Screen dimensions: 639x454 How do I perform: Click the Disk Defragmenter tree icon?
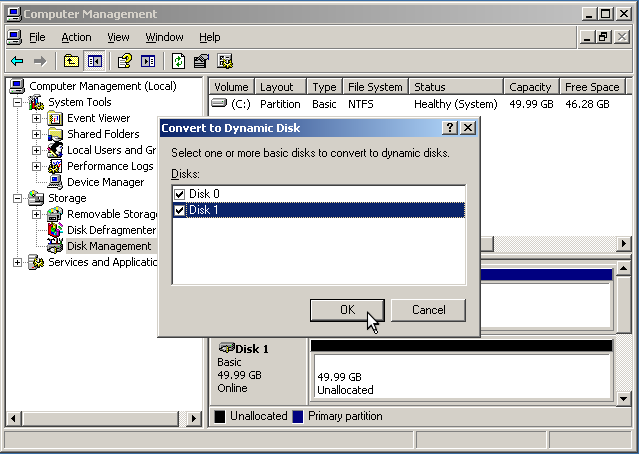(55, 230)
